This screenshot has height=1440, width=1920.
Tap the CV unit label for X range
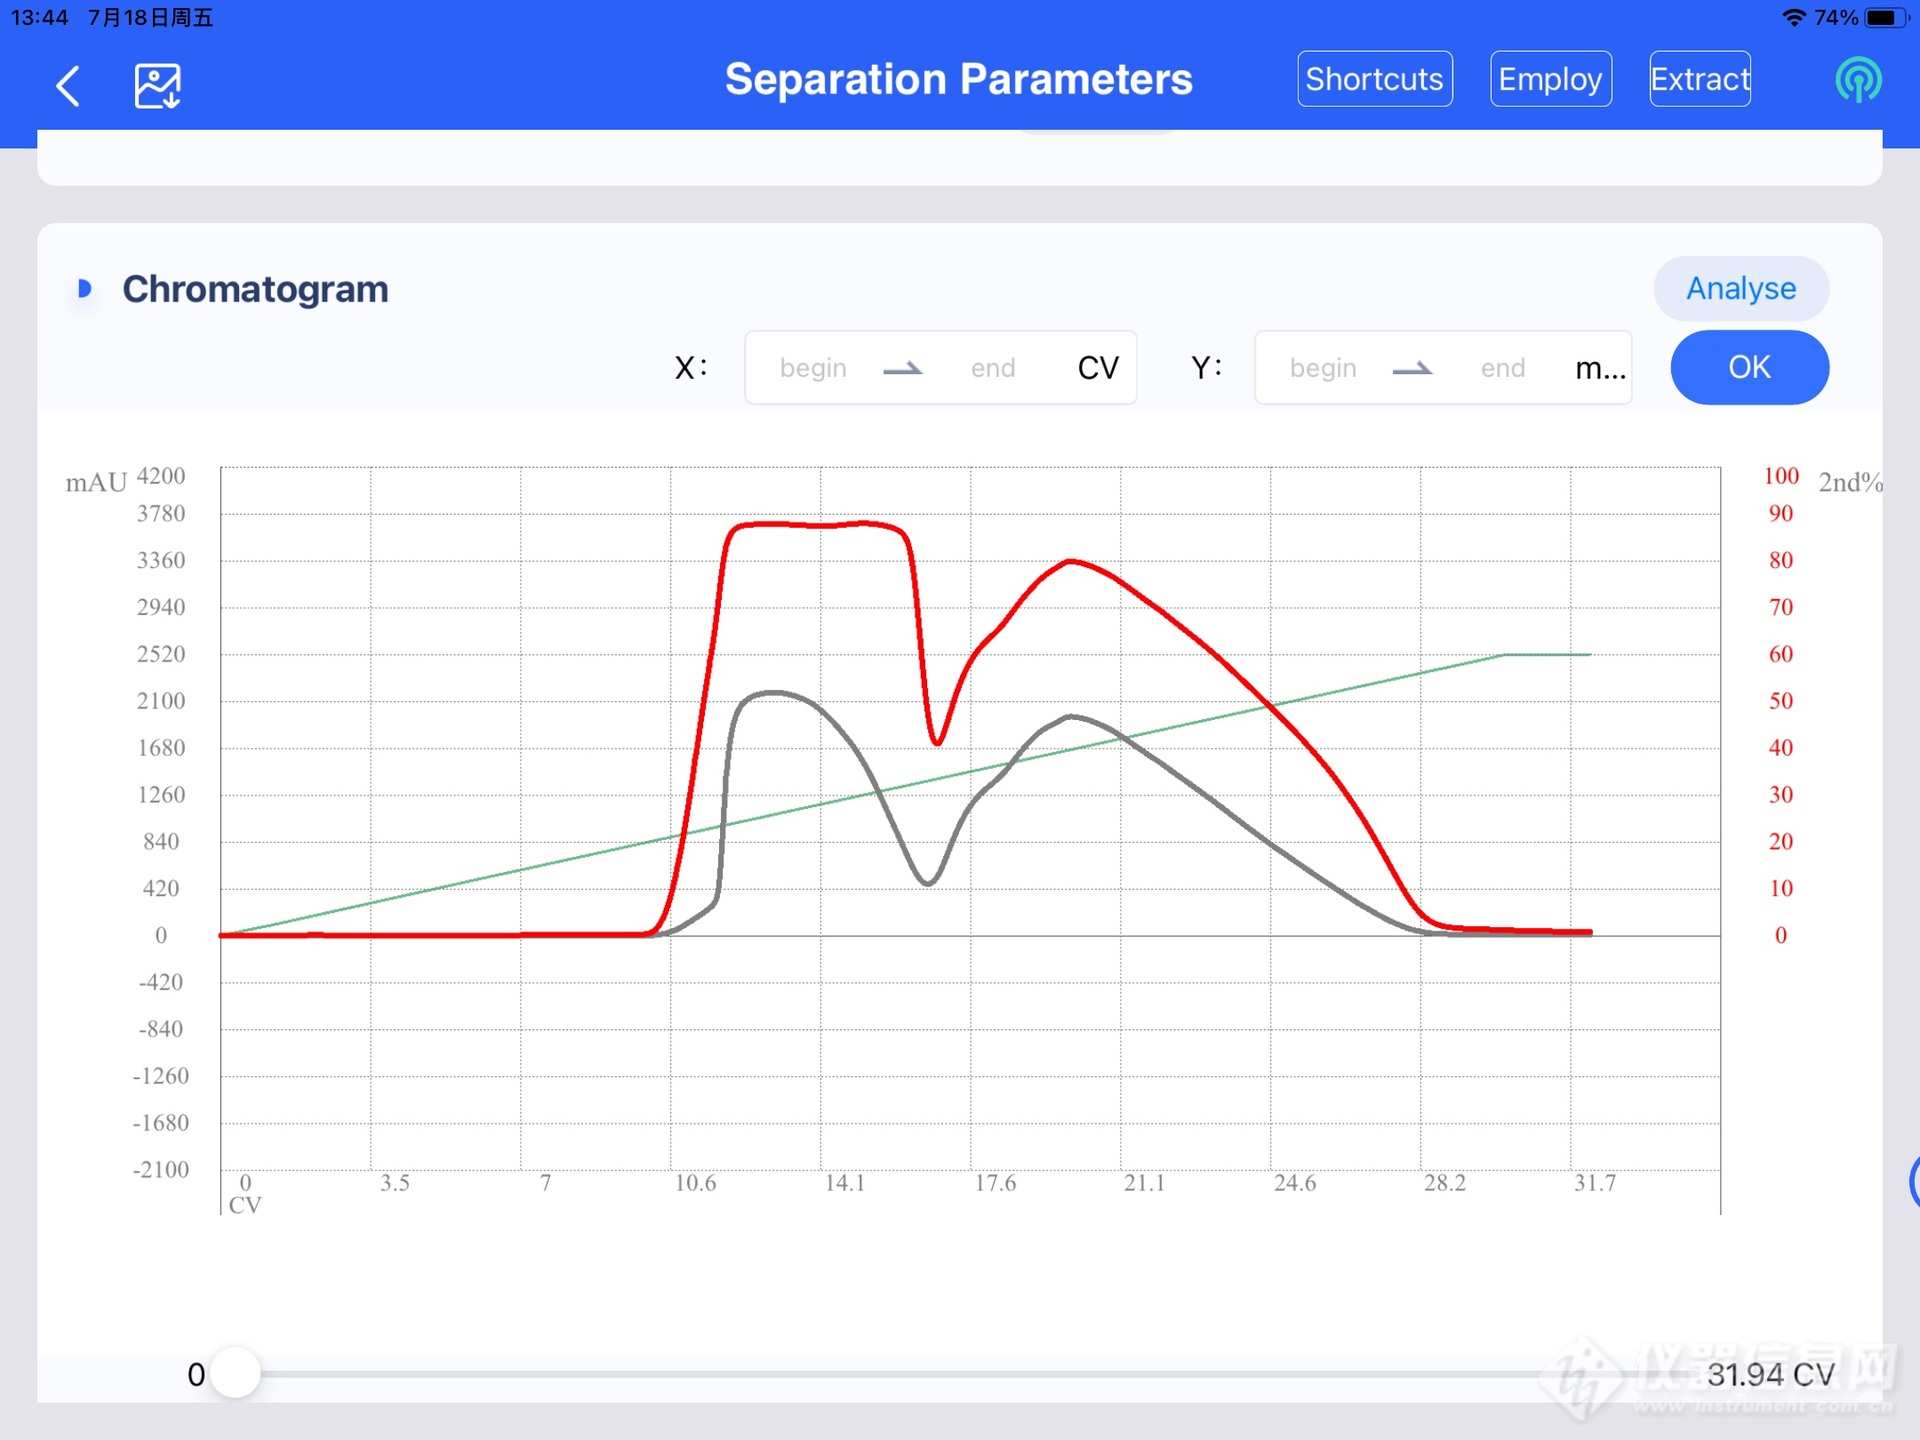tap(1098, 368)
